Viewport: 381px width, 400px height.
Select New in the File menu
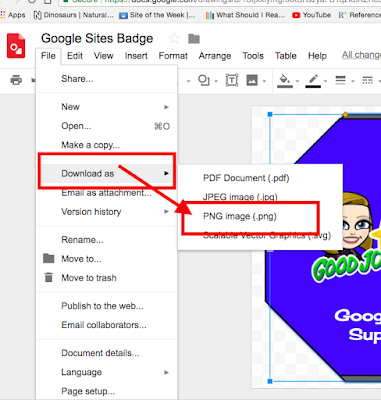pos(106,107)
